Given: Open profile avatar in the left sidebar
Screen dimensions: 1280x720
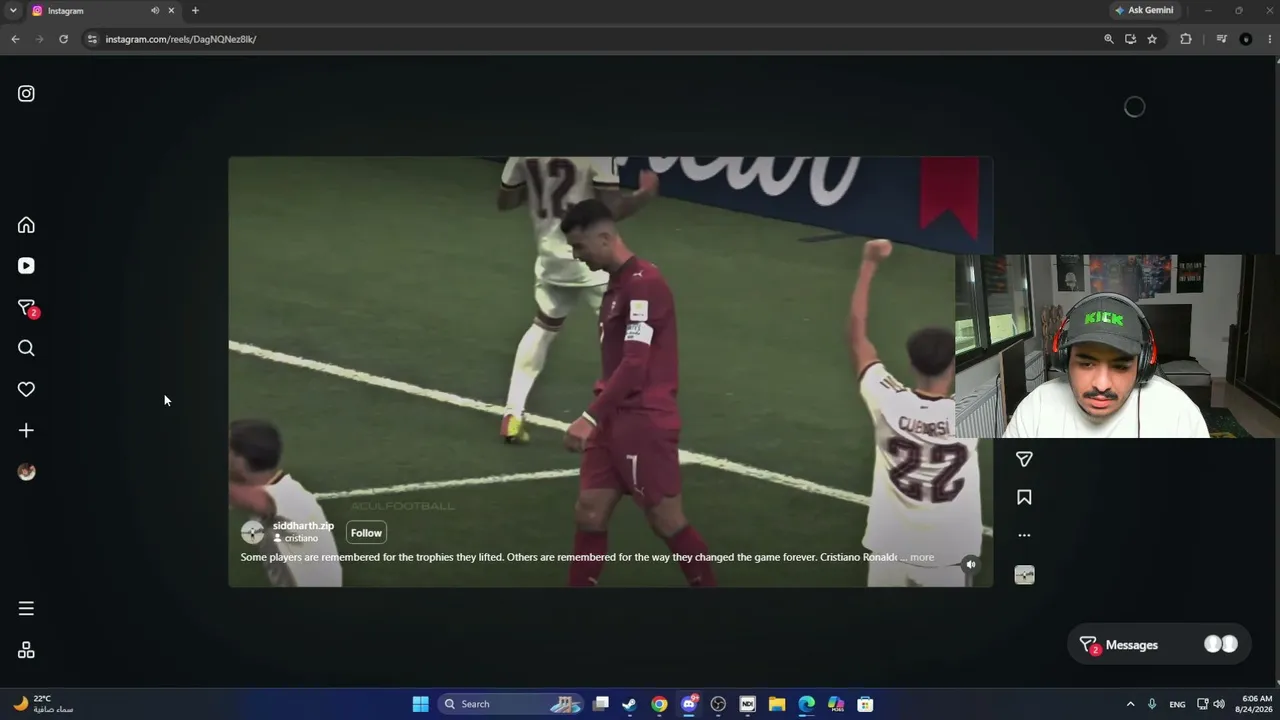Looking at the screenshot, I should click(26, 472).
